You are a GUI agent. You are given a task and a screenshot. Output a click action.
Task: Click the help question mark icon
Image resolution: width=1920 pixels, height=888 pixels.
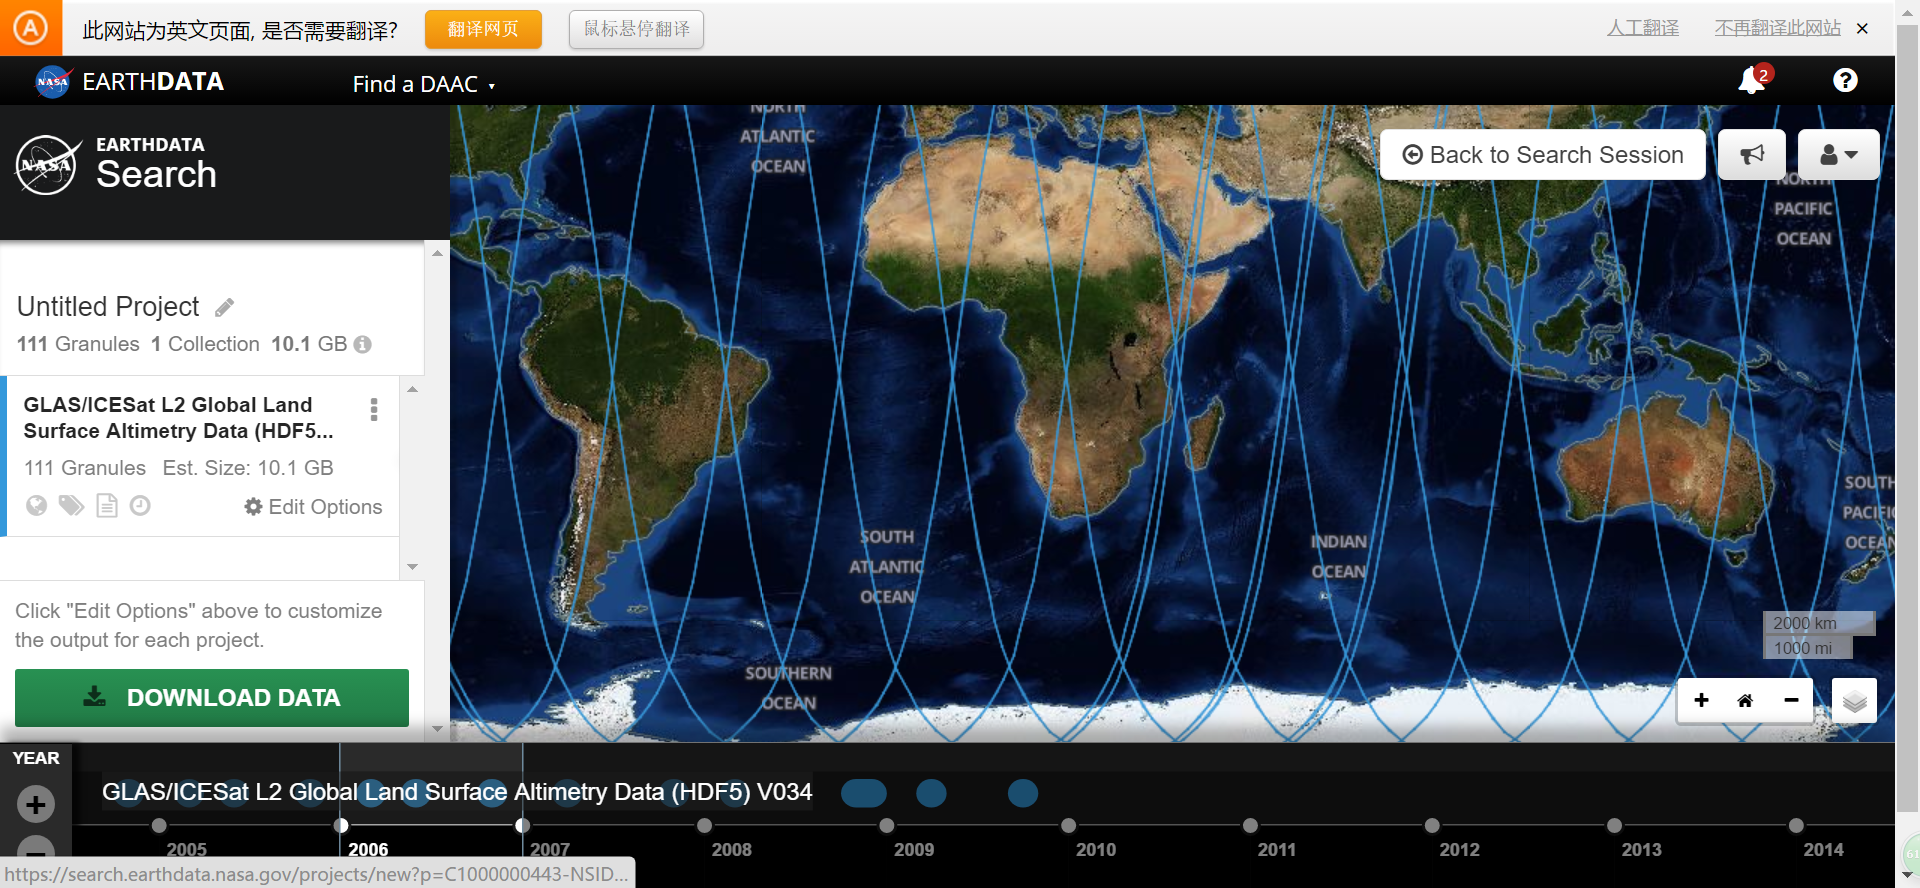point(1845,80)
